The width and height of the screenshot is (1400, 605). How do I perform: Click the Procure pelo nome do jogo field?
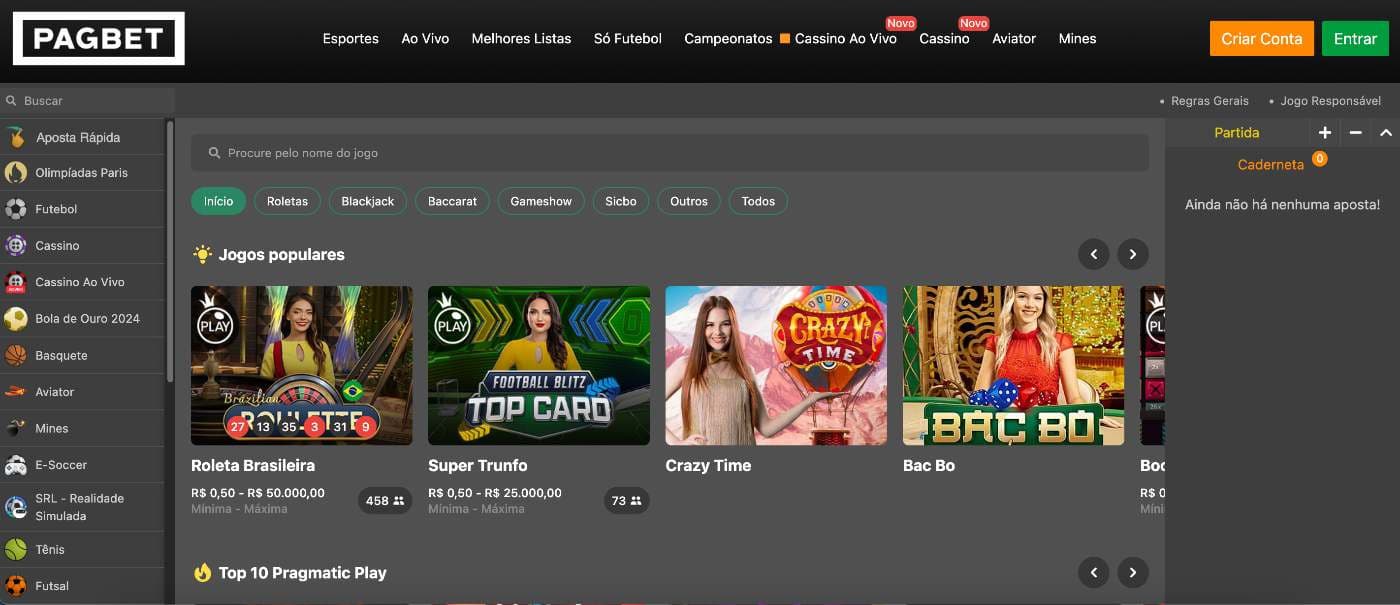pos(670,153)
